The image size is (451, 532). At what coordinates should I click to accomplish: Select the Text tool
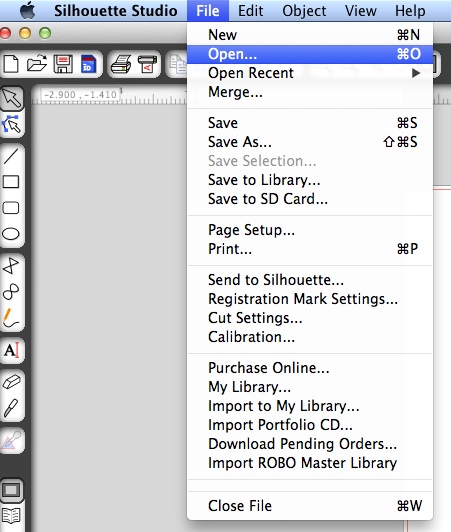tap(12, 350)
